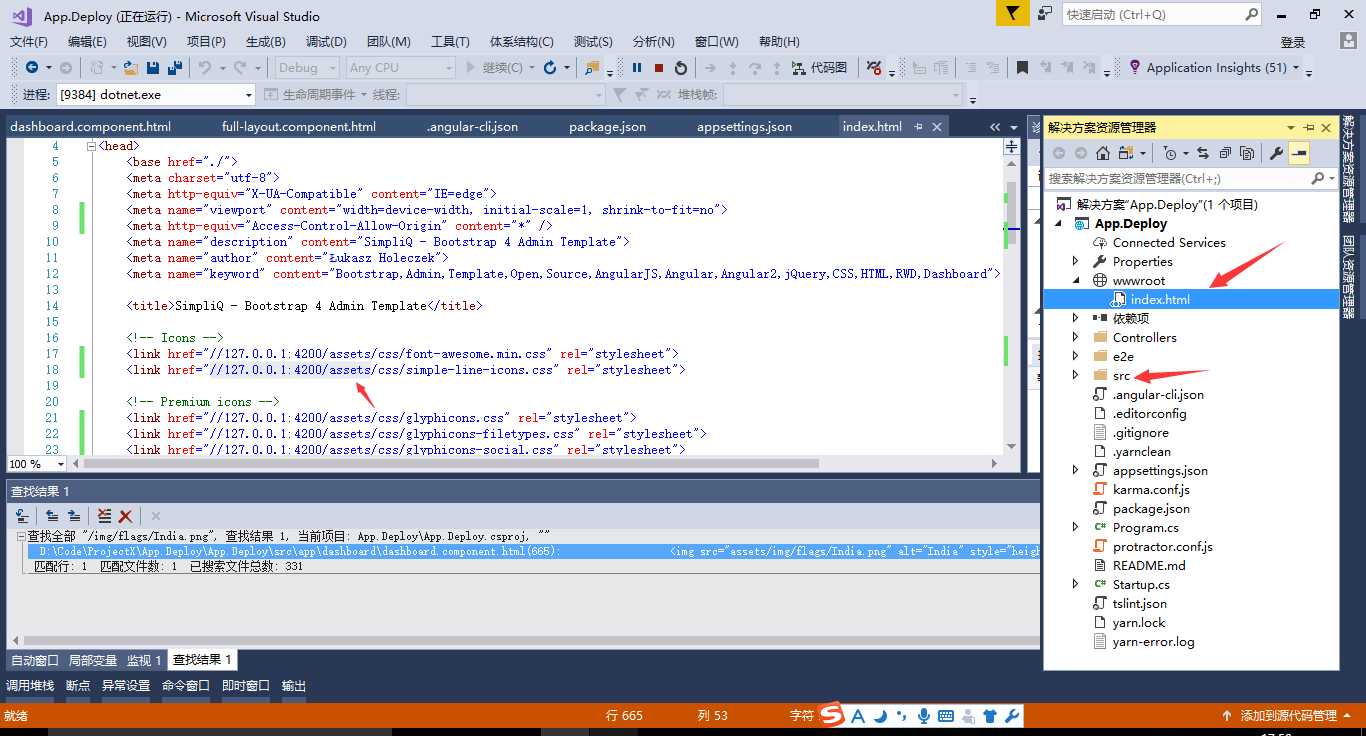Image resolution: width=1366 pixels, height=736 pixels.
Task: Open the 文件(F) menu
Action: pos(29,41)
